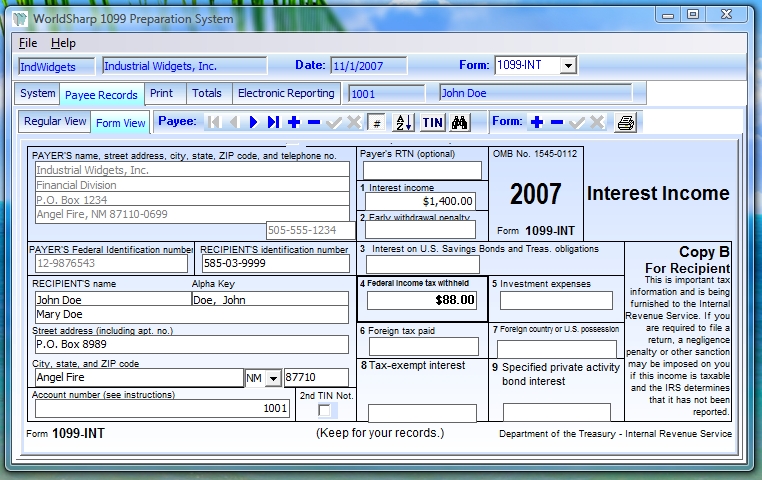Switch to the Totals tab

point(207,93)
